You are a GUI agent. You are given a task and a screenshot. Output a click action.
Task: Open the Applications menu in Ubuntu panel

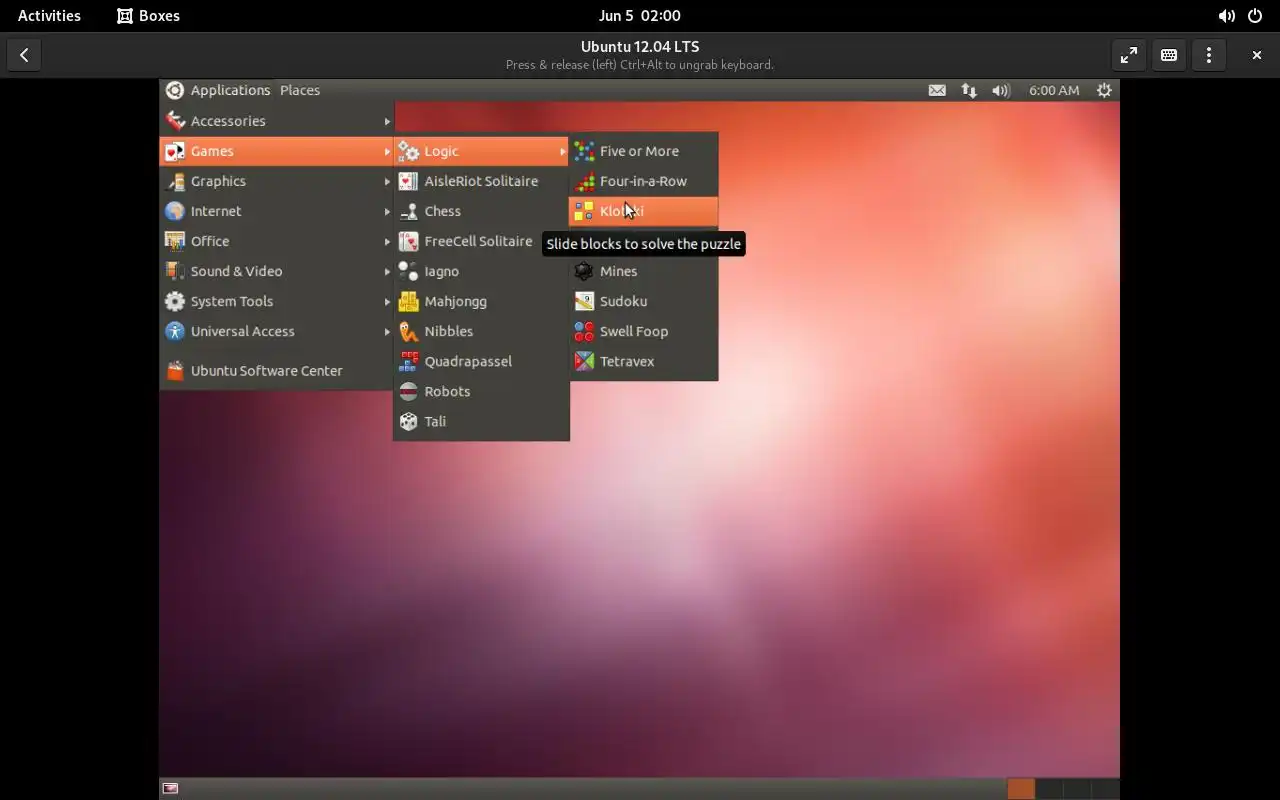218,90
